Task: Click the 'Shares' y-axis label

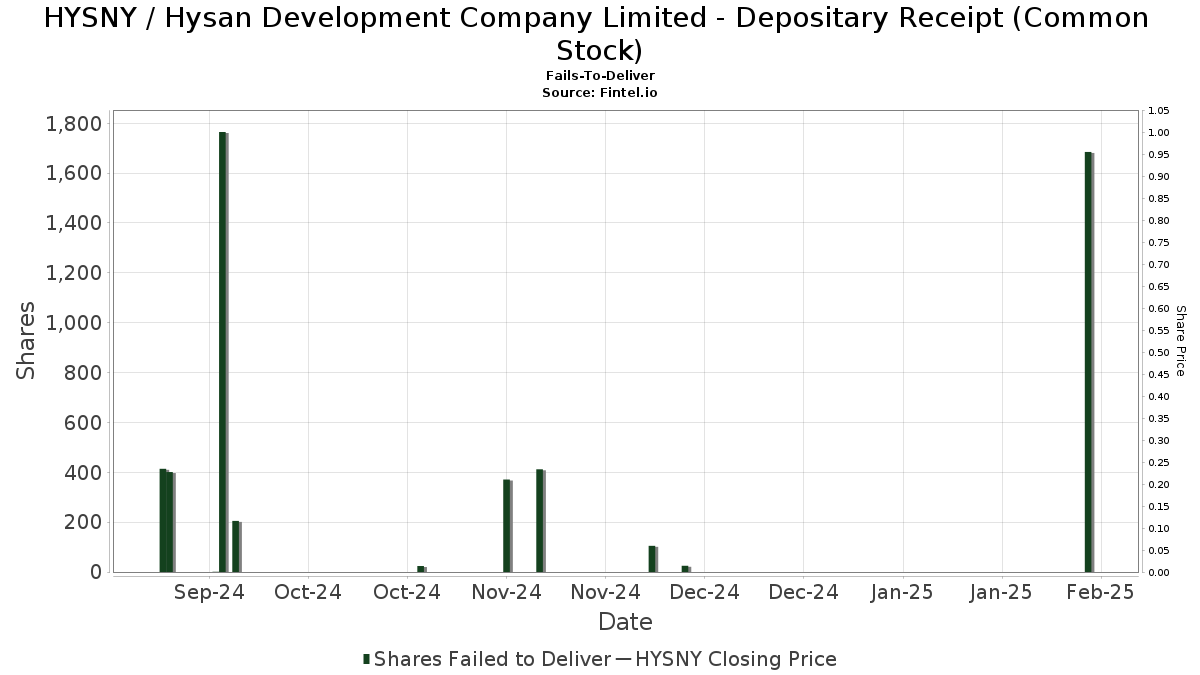Action: [x=27, y=340]
